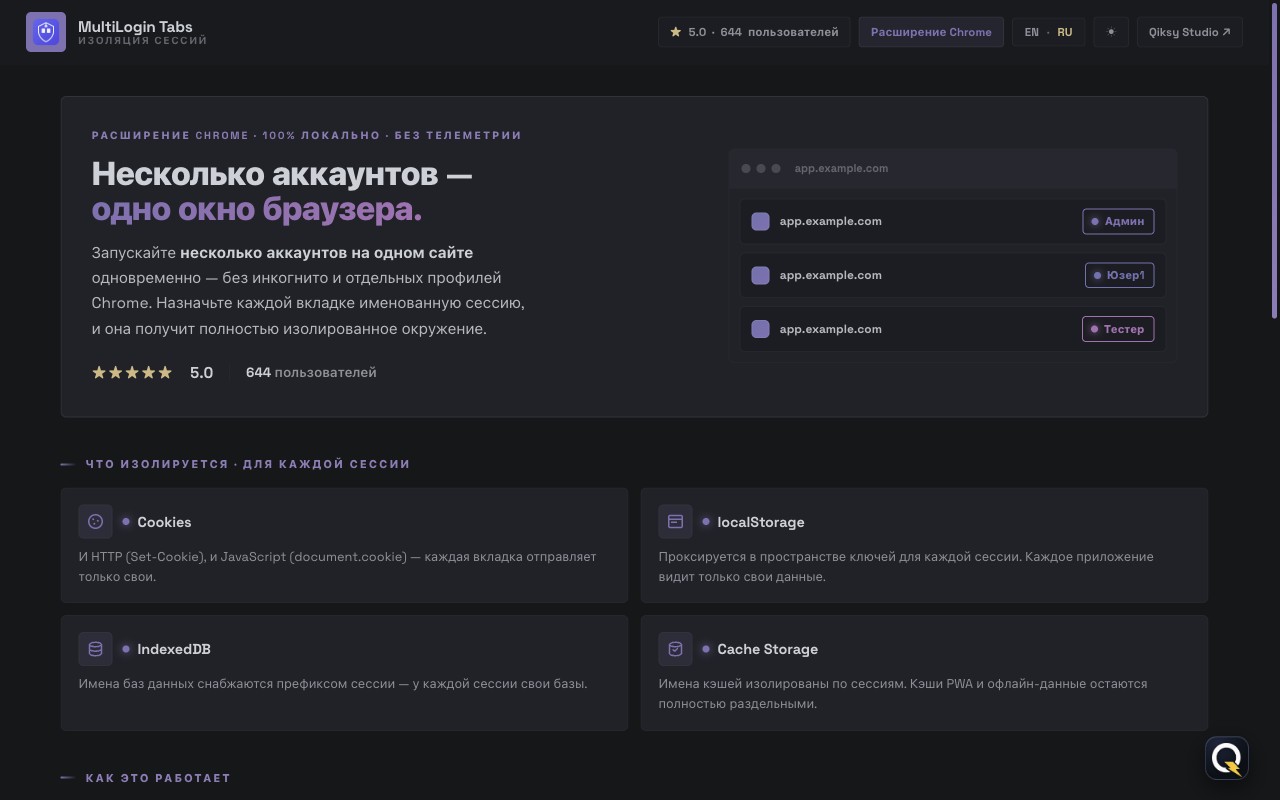
Task: Click the Cookies card icon
Action: point(96,521)
